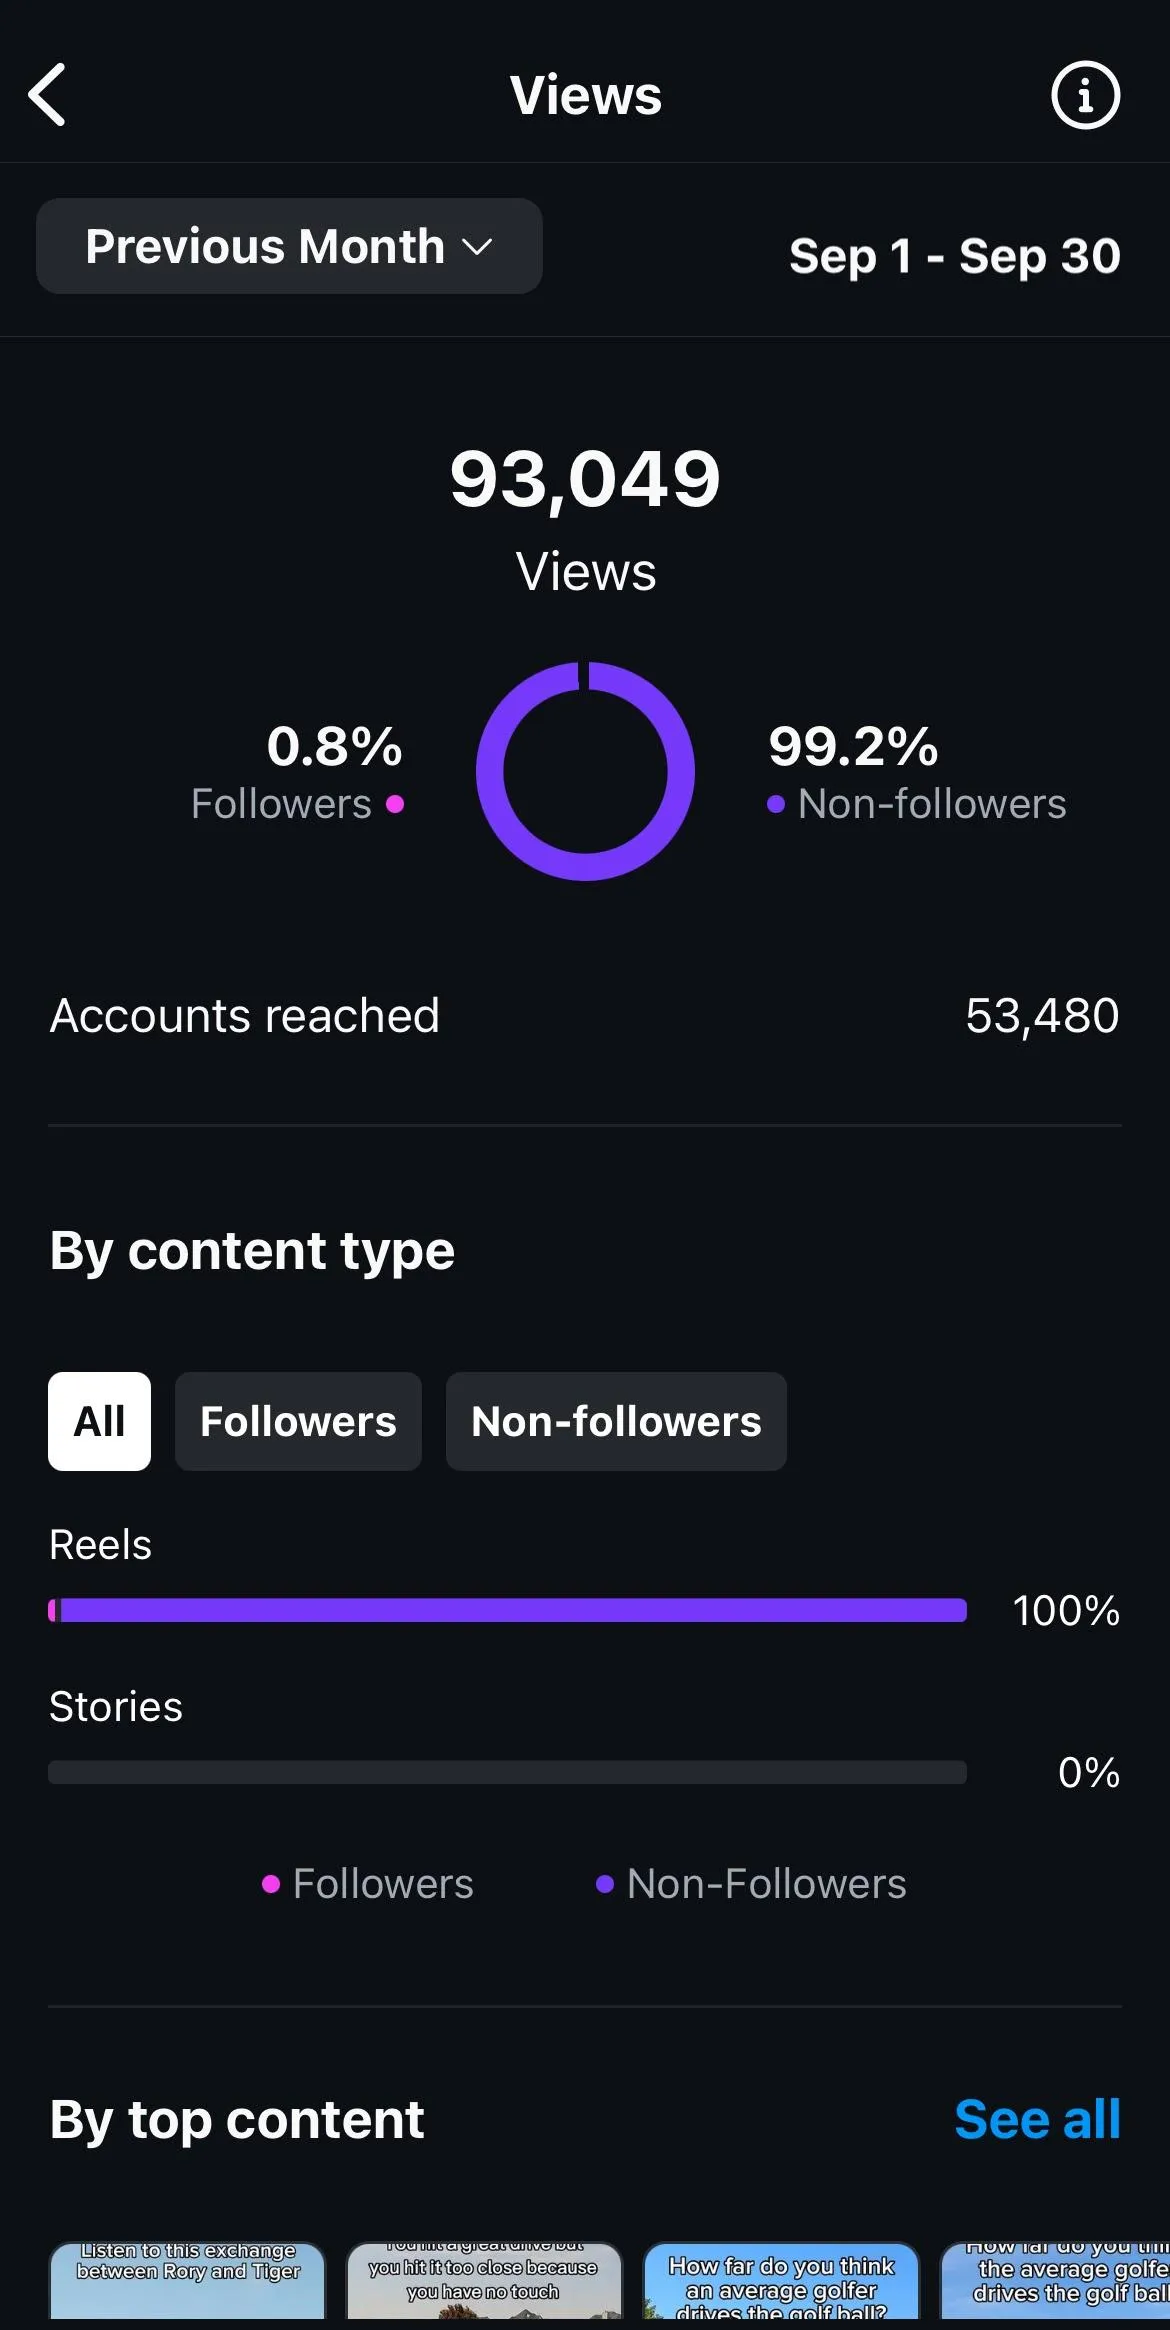Tap the purple views donut chart
This screenshot has height=2330, width=1170.
click(x=585, y=771)
